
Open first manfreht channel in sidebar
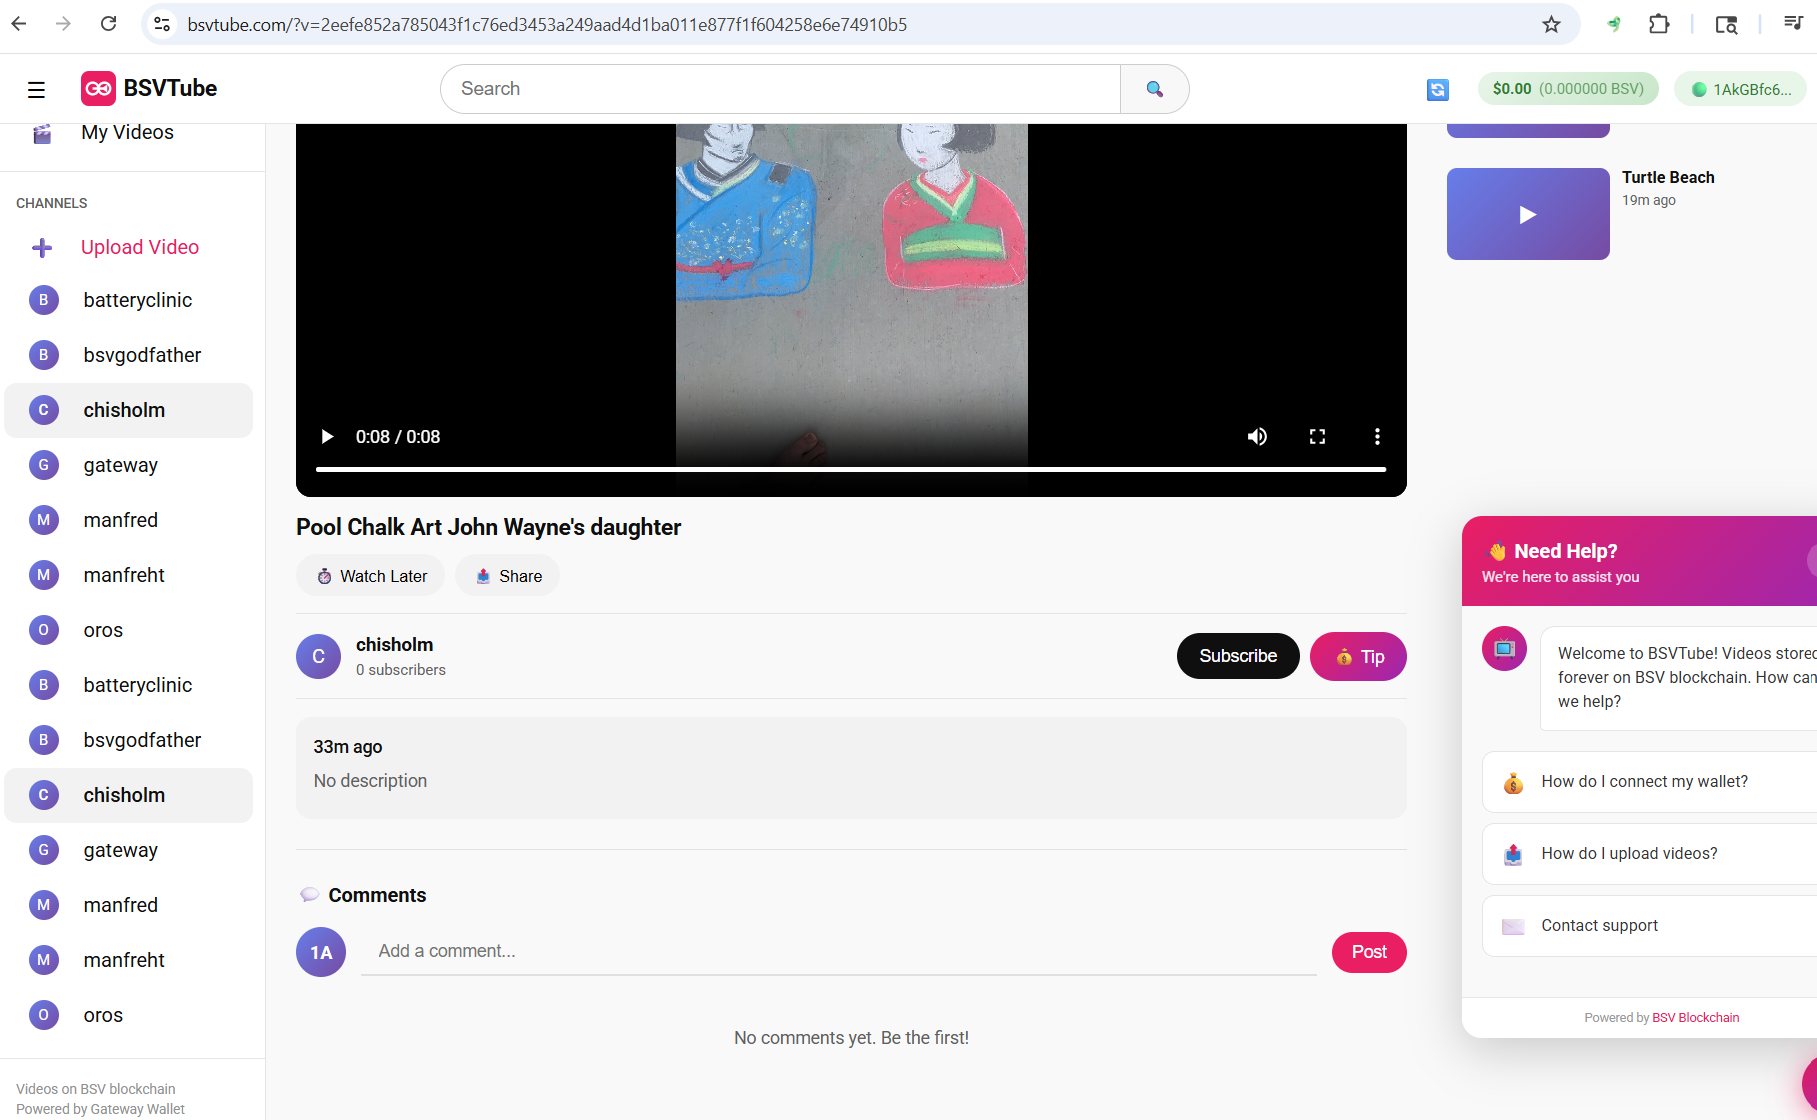click(128, 575)
